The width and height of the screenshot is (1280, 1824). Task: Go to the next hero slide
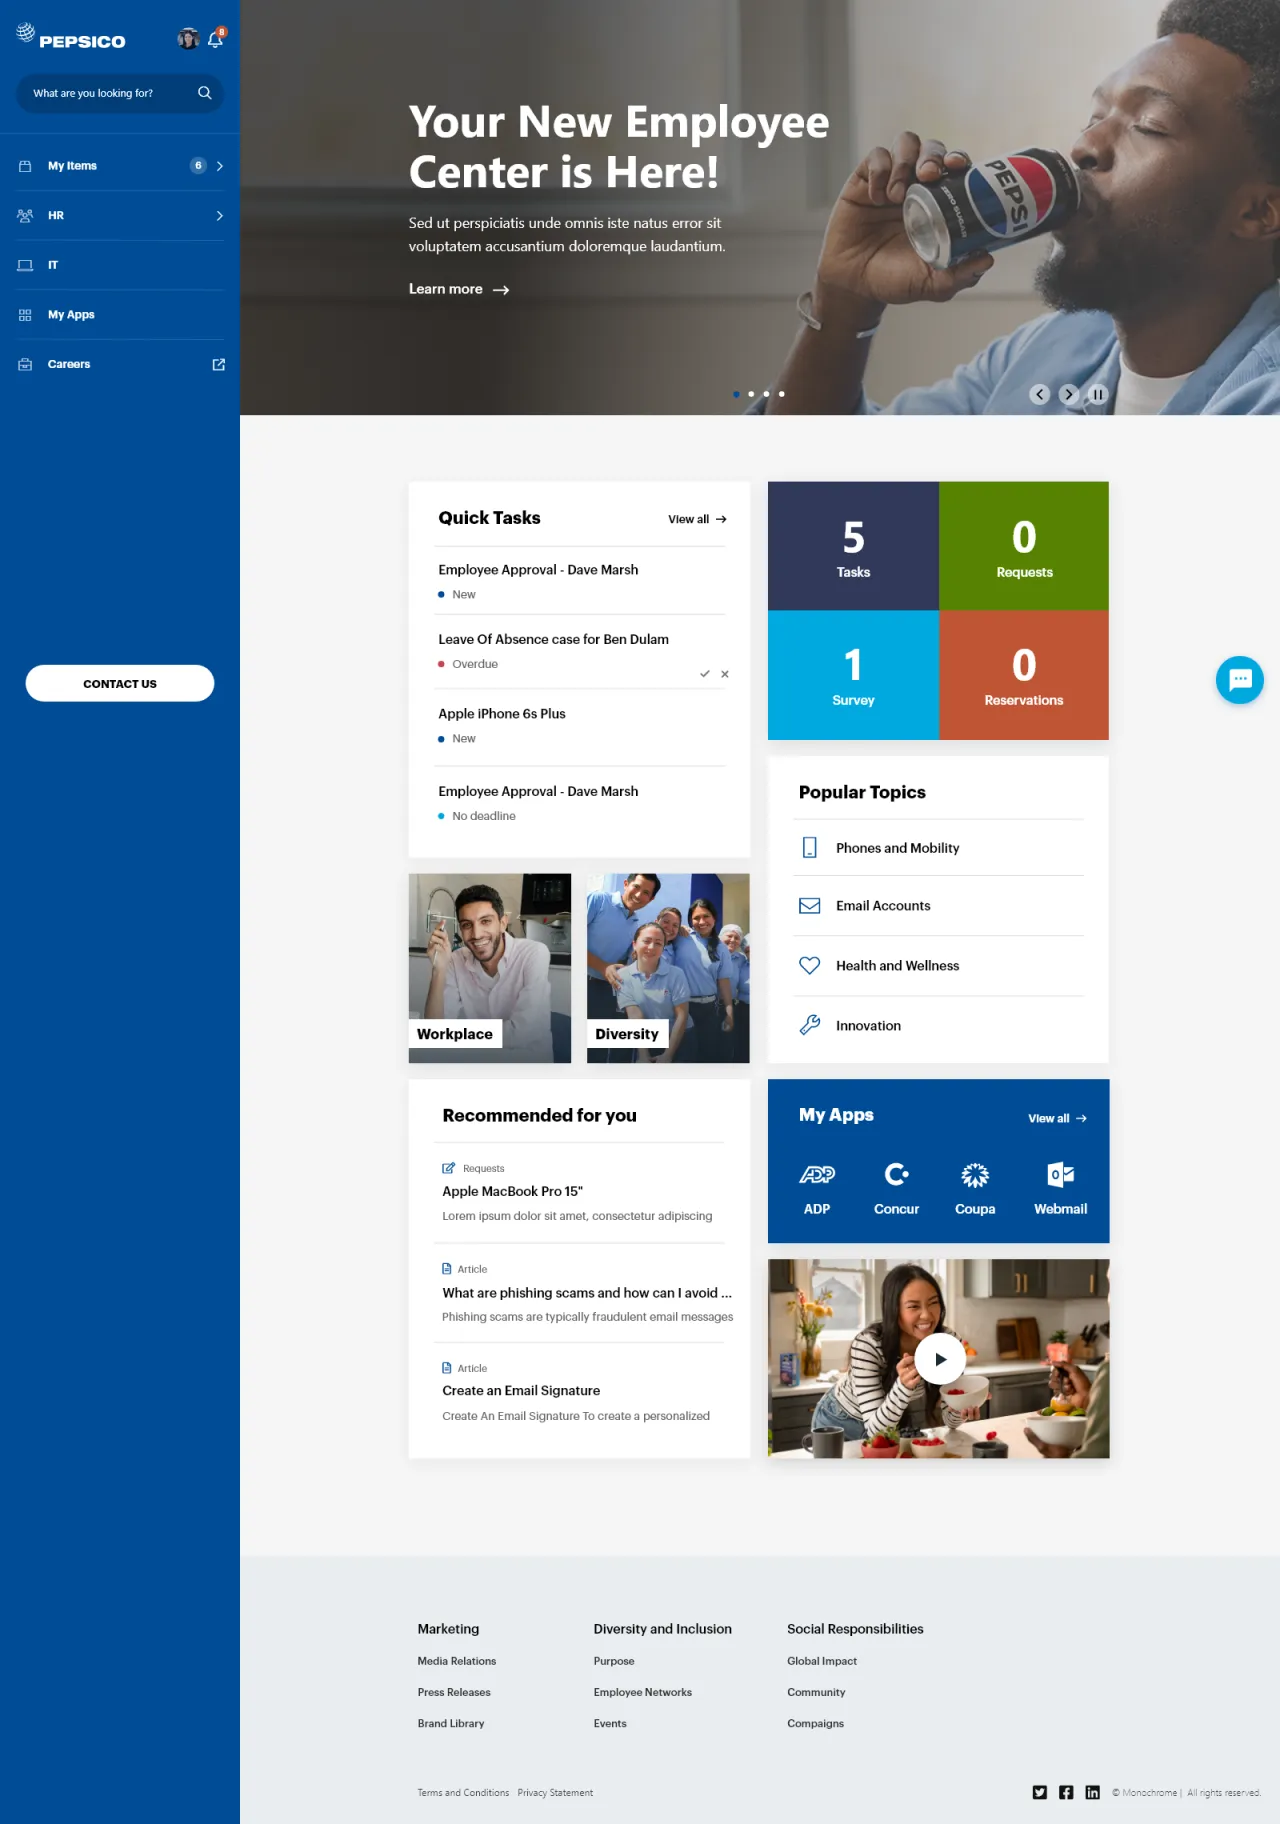(x=1069, y=394)
